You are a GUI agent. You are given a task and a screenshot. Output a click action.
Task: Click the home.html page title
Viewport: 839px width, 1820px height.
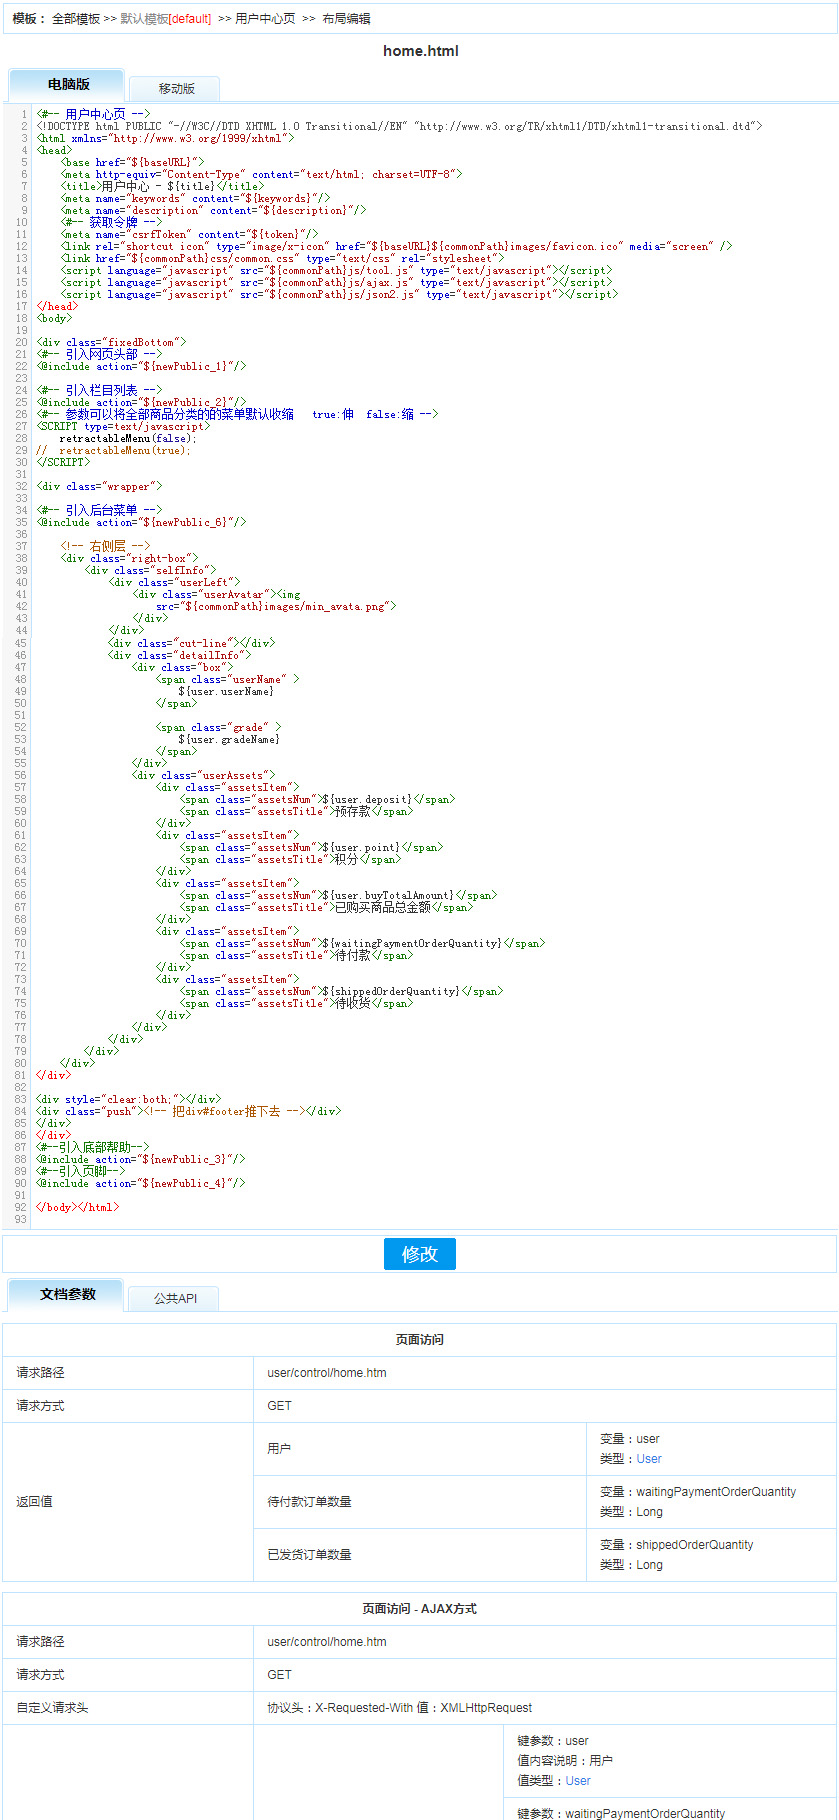point(421,51)
